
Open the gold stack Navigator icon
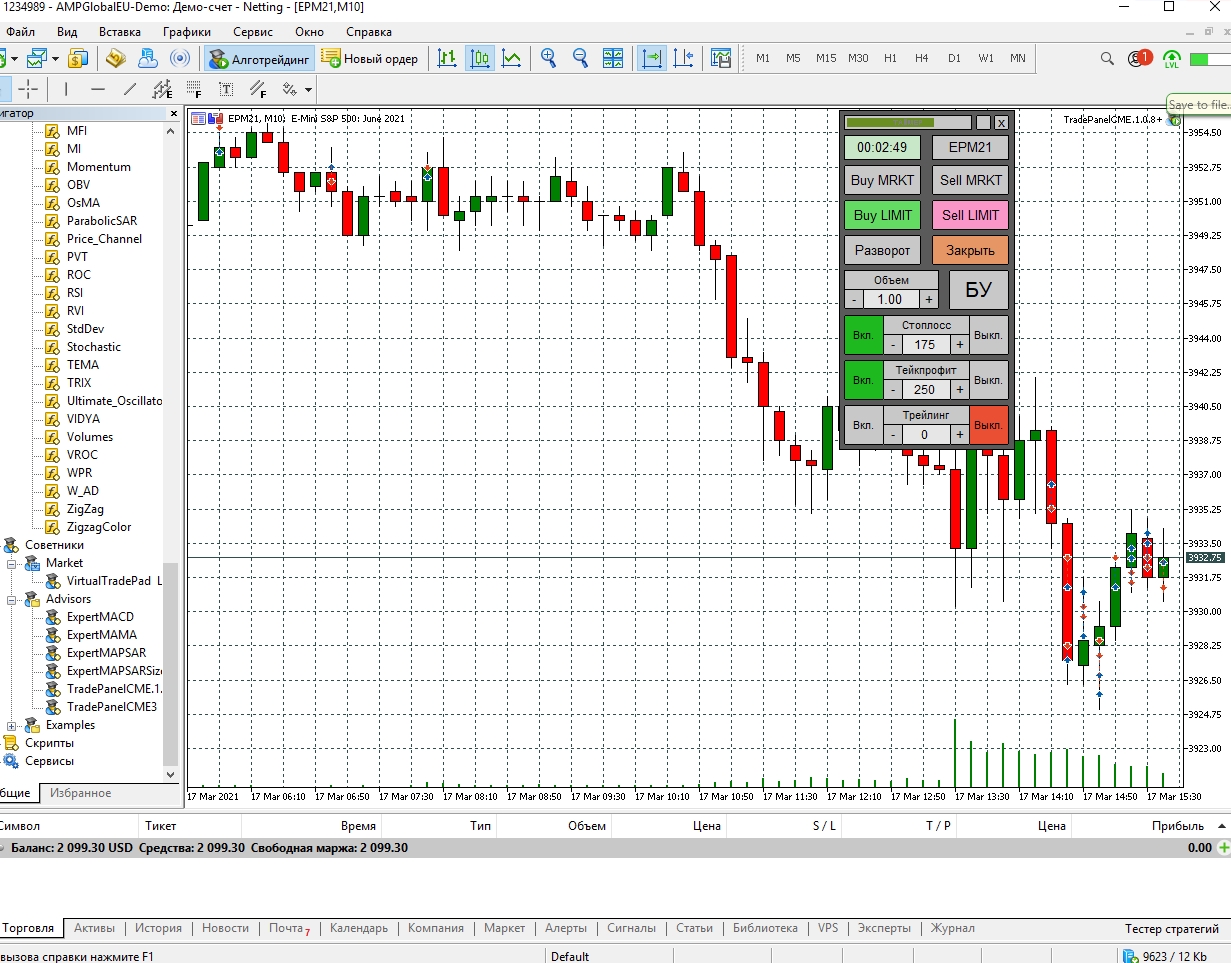(115, 59)
